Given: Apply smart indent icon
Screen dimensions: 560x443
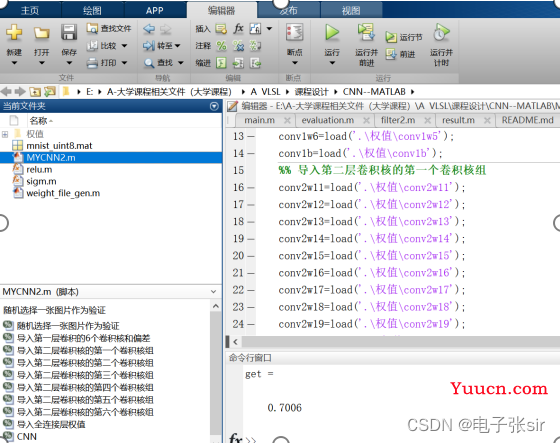Looking at the screenshot, I should [x=221, y=63].
